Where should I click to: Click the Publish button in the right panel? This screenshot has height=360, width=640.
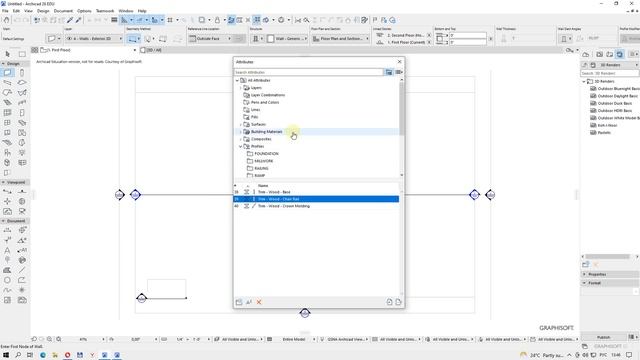[603, 337]
